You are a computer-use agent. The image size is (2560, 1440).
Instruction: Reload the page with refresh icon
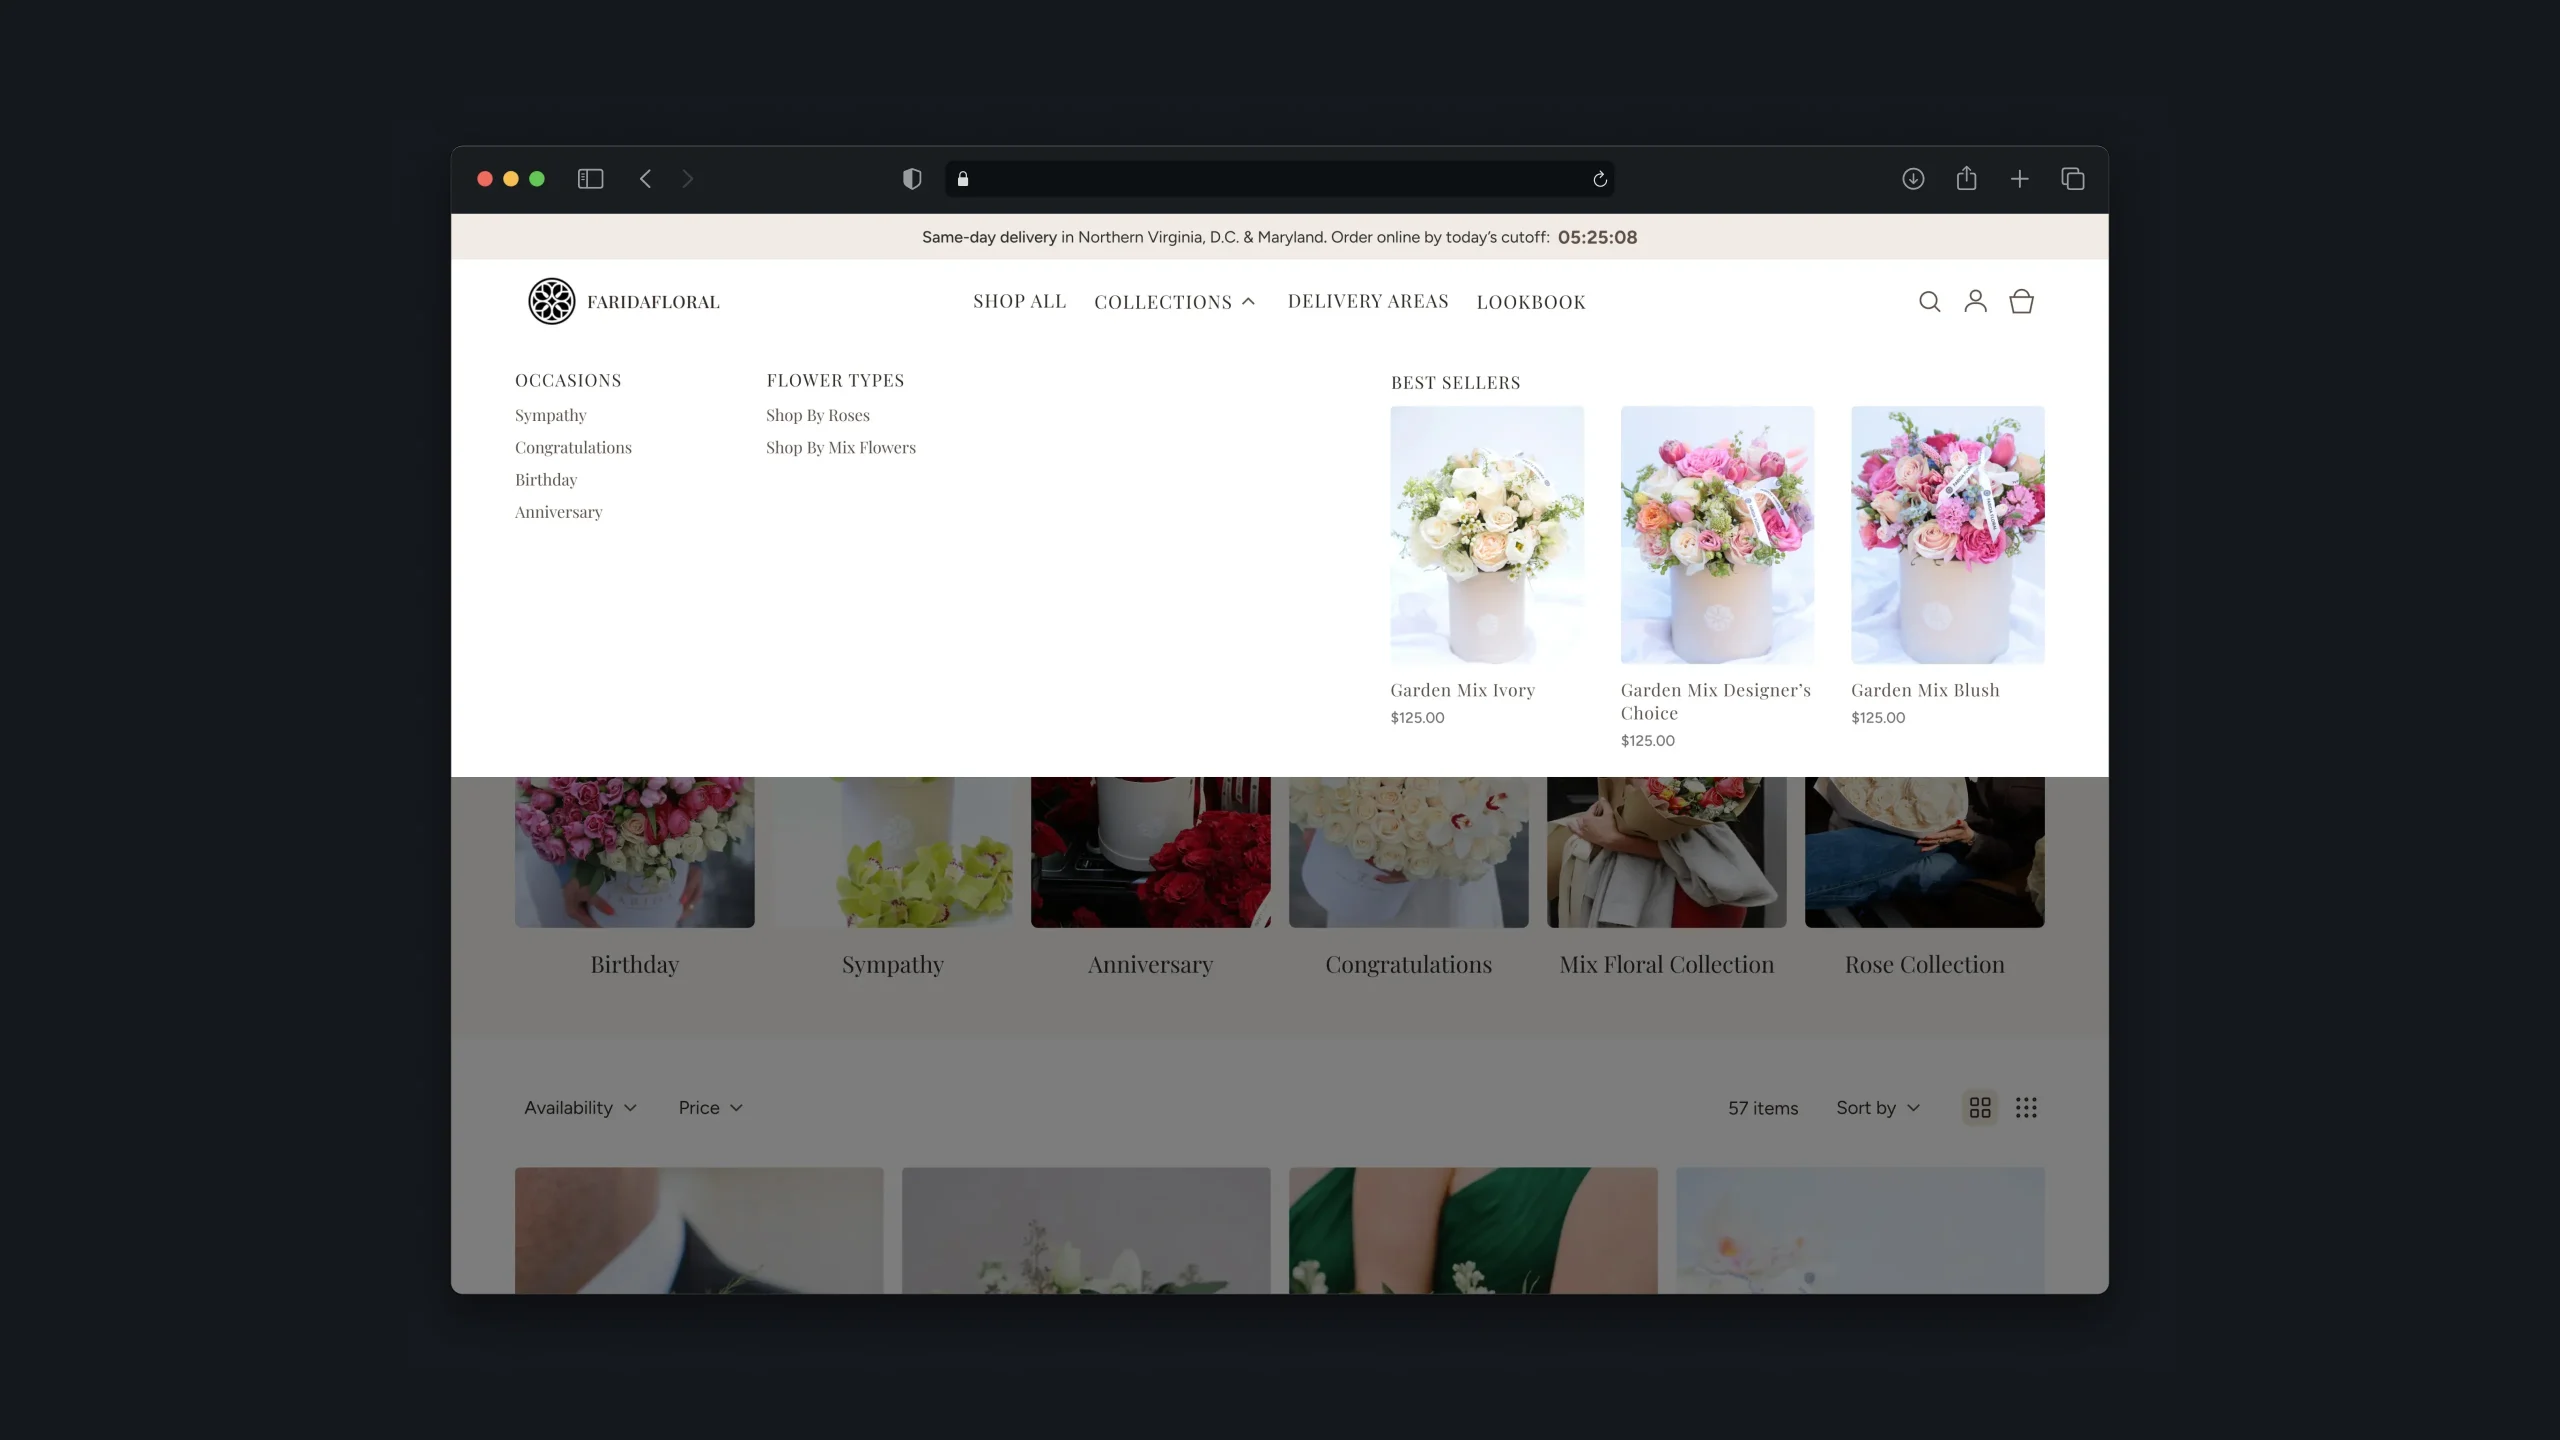(x=1599, y=179)
